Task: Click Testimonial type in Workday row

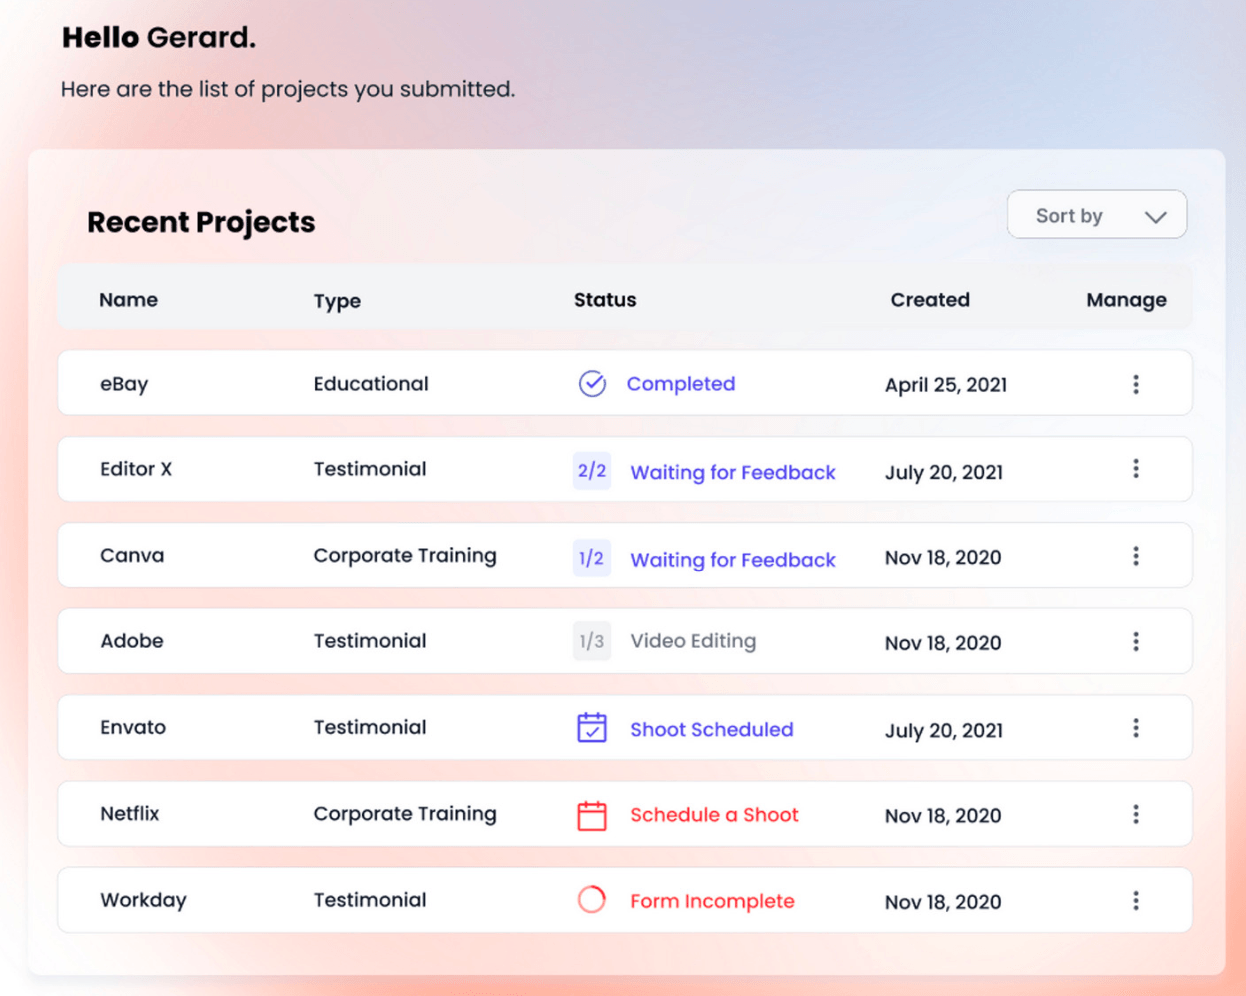Action: pos(370,900)
